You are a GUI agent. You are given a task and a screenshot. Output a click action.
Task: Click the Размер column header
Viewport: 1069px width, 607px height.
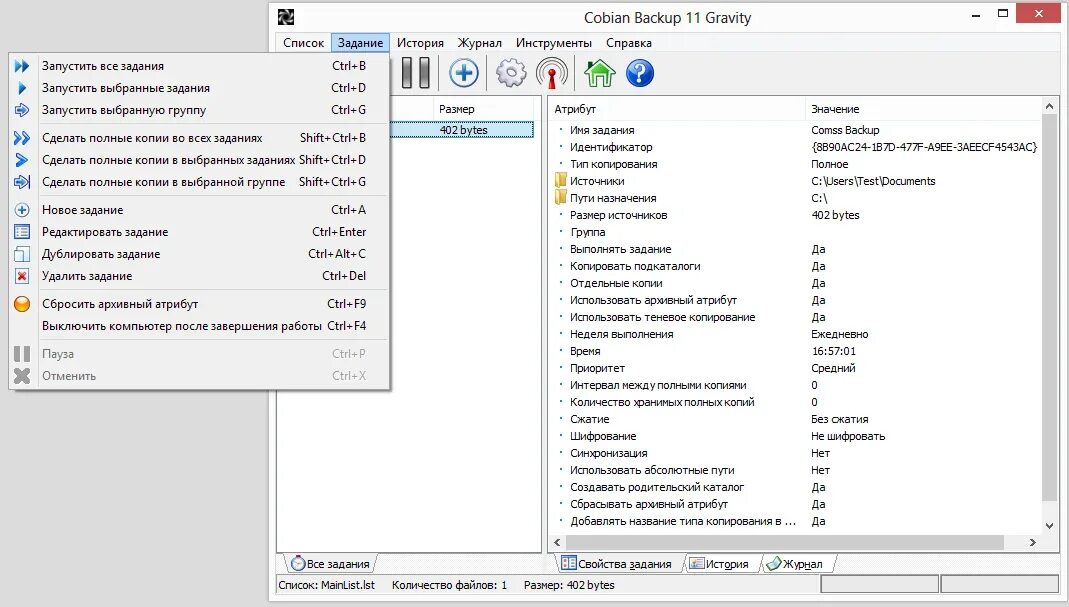(483, 109)
